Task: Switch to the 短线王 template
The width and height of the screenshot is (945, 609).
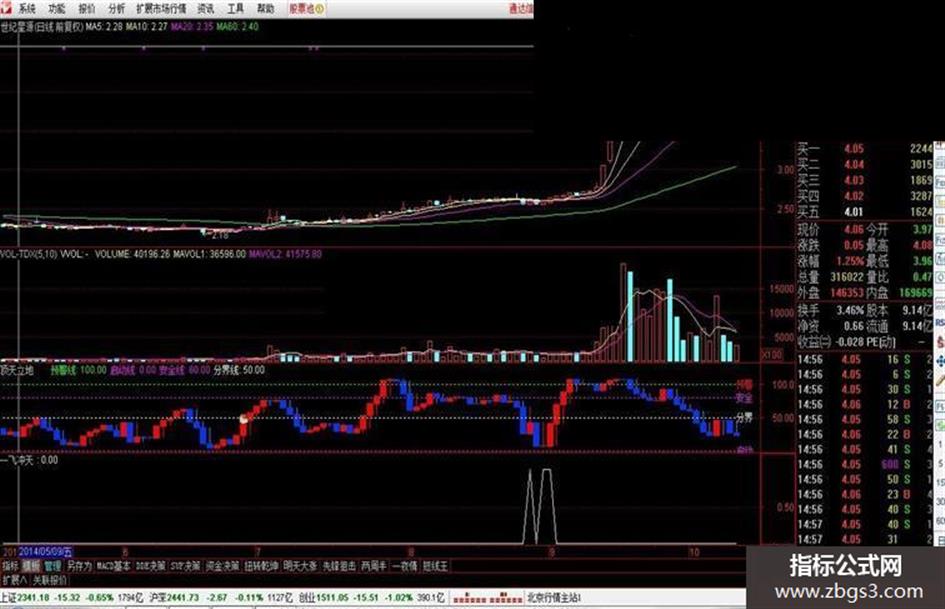Action: pyautogui.click(x=435, y=566)
